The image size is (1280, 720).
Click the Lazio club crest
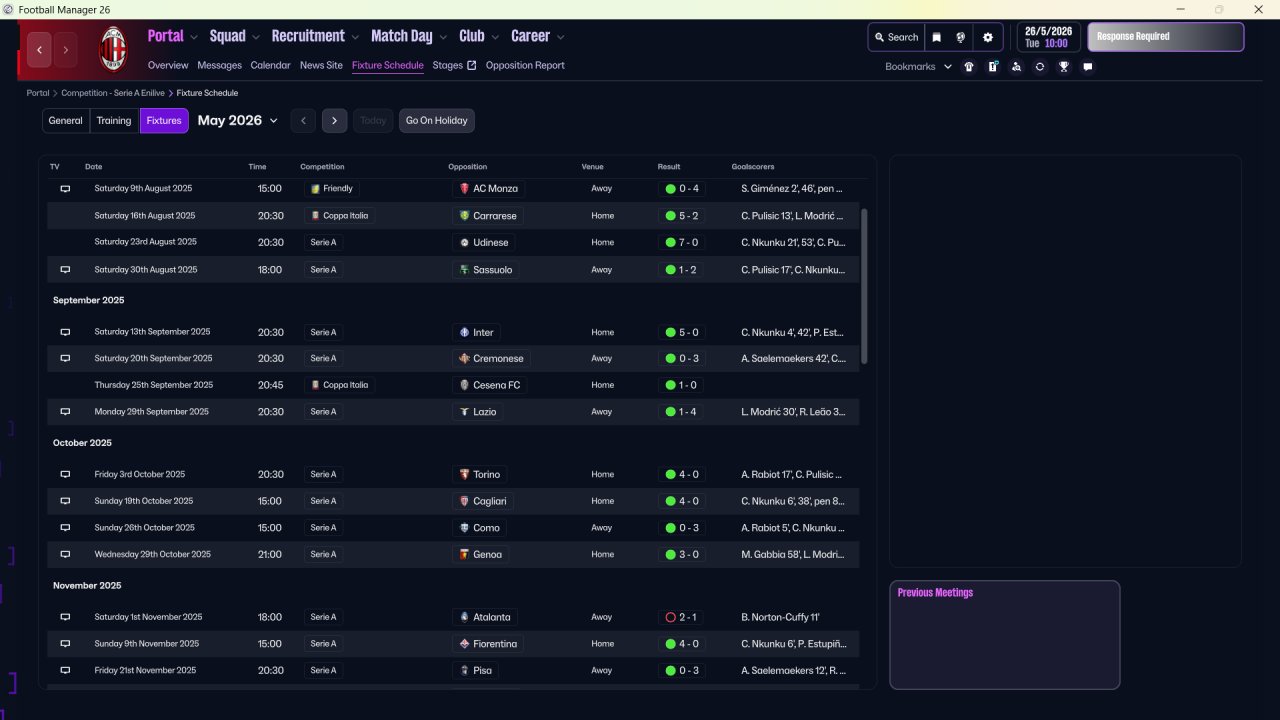[464, 412]
